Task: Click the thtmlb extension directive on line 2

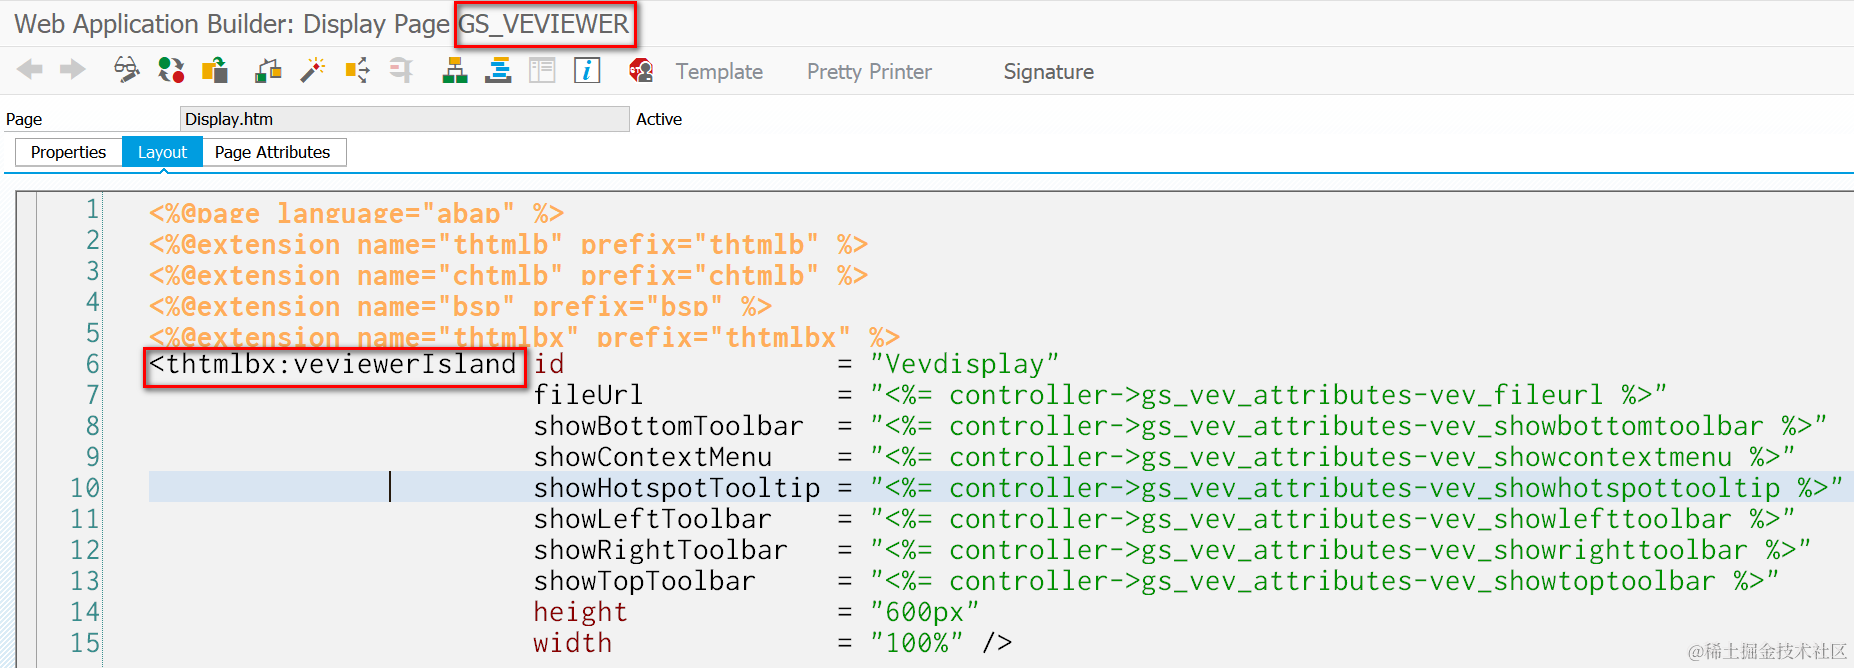Action: 508,244
